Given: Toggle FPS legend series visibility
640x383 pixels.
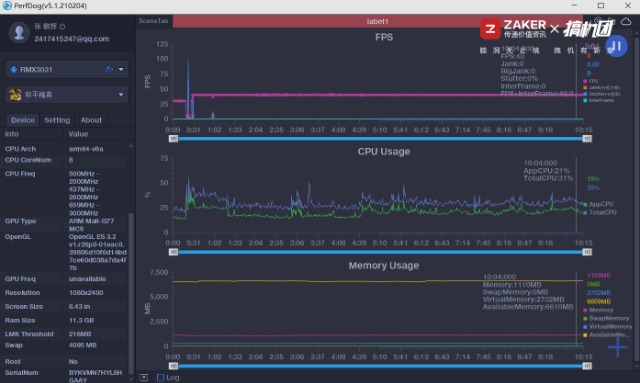Looking at the screenshot, I should (x=590, y=81).
